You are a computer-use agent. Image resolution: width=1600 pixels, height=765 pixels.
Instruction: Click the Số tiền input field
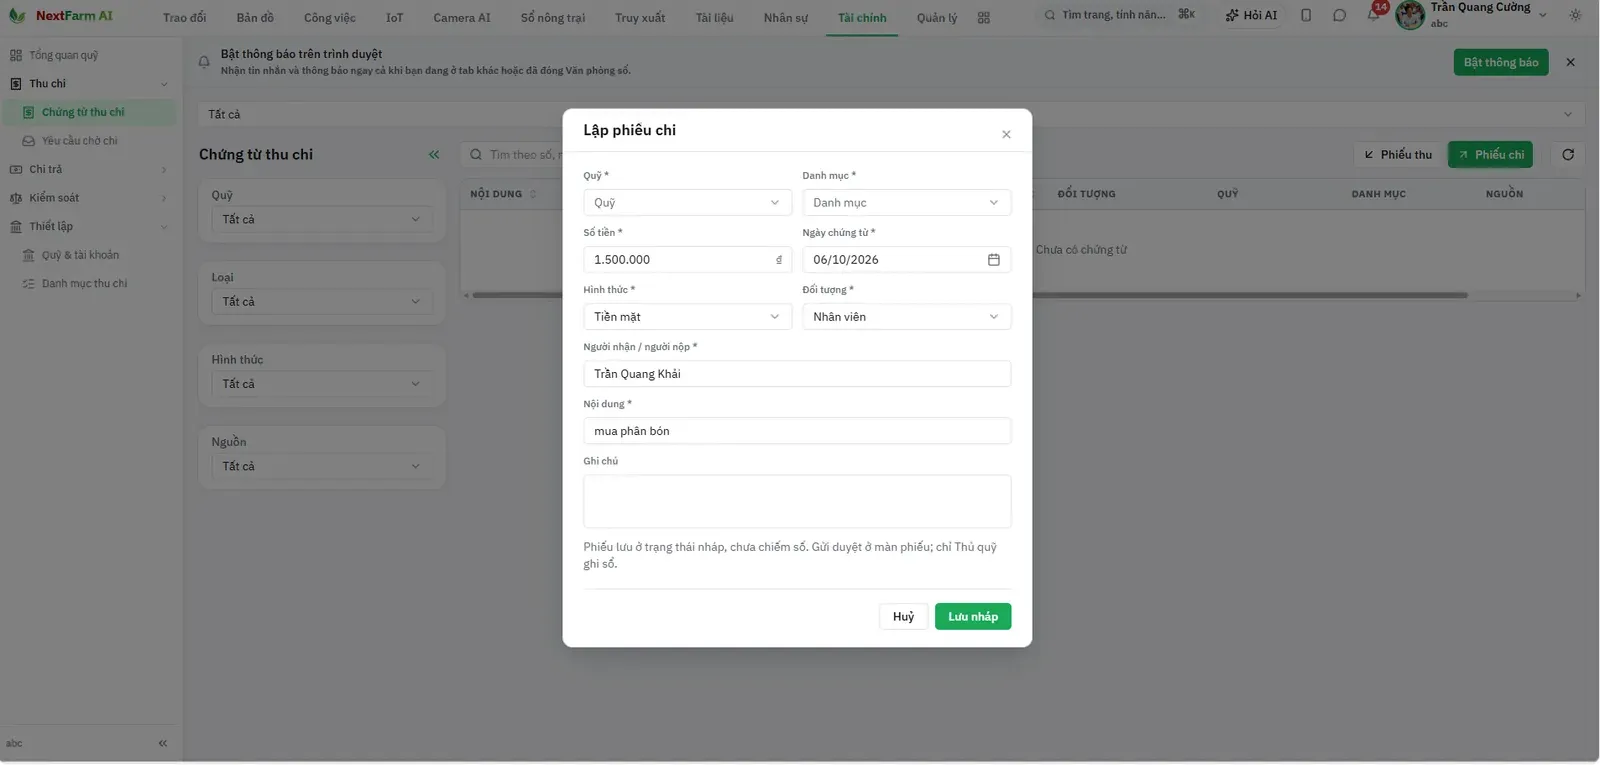coord(687,260)
